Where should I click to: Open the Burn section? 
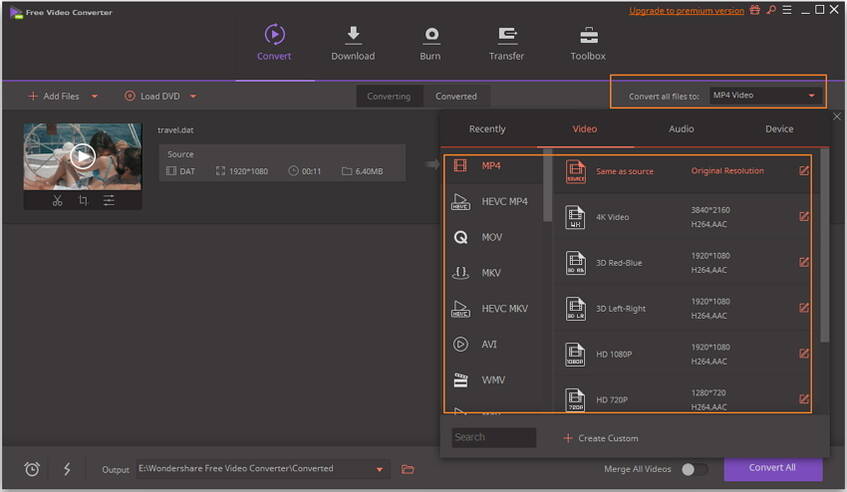(430, 43)
